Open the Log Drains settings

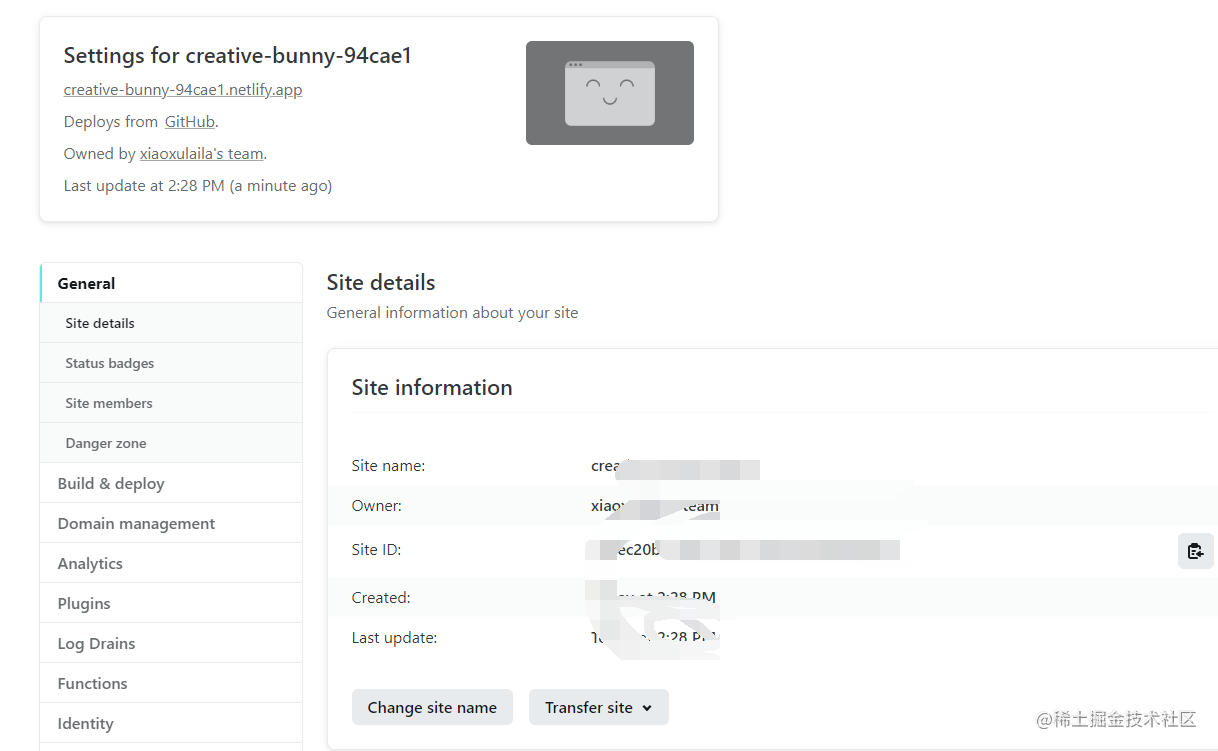(x=171, y=643)
